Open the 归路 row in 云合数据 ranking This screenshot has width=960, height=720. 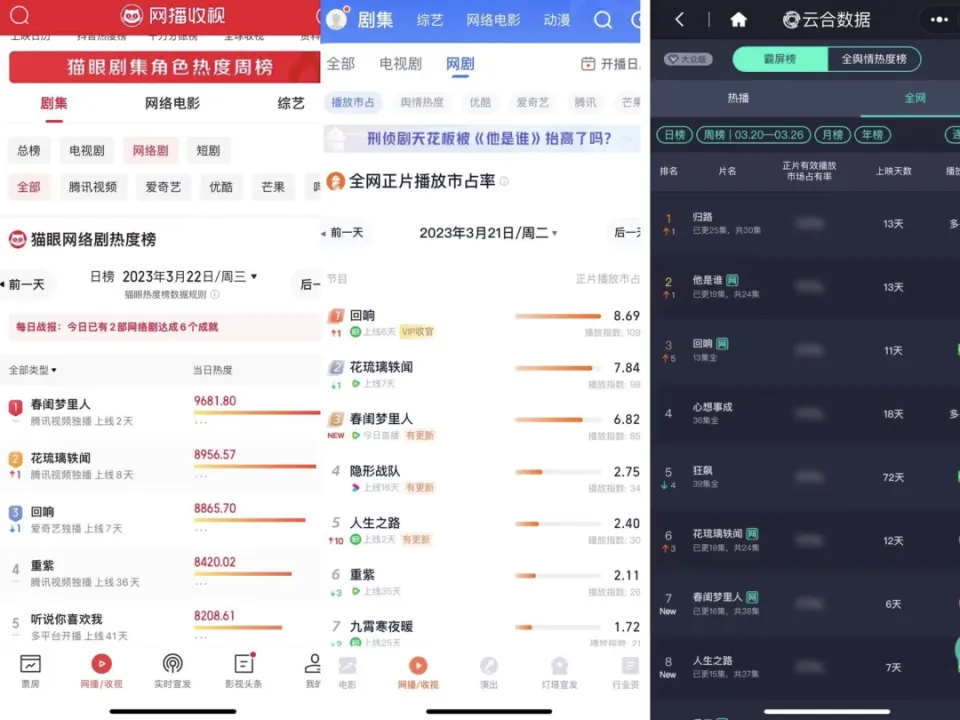(x=805, y=224)
